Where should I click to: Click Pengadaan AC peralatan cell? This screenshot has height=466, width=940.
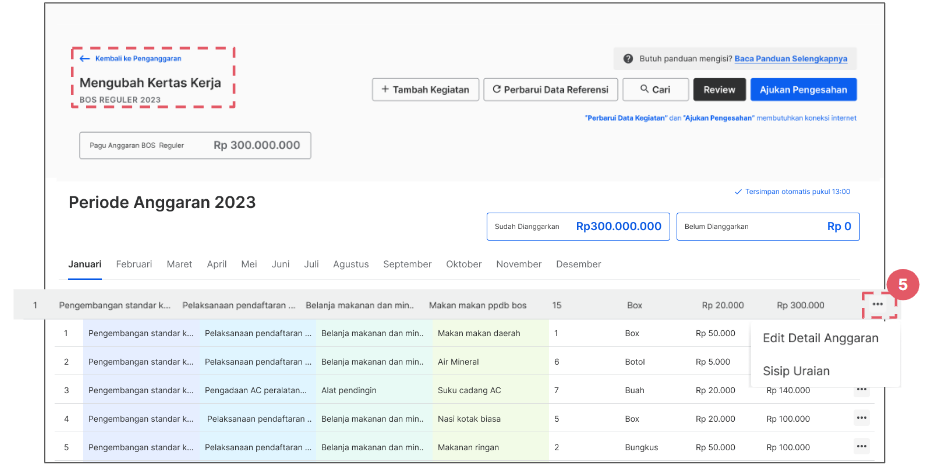pos(258,390)
